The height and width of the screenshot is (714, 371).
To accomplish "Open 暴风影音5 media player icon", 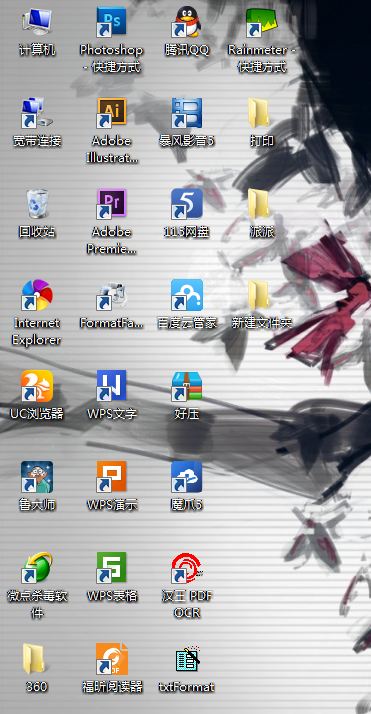I will [187, 113].
